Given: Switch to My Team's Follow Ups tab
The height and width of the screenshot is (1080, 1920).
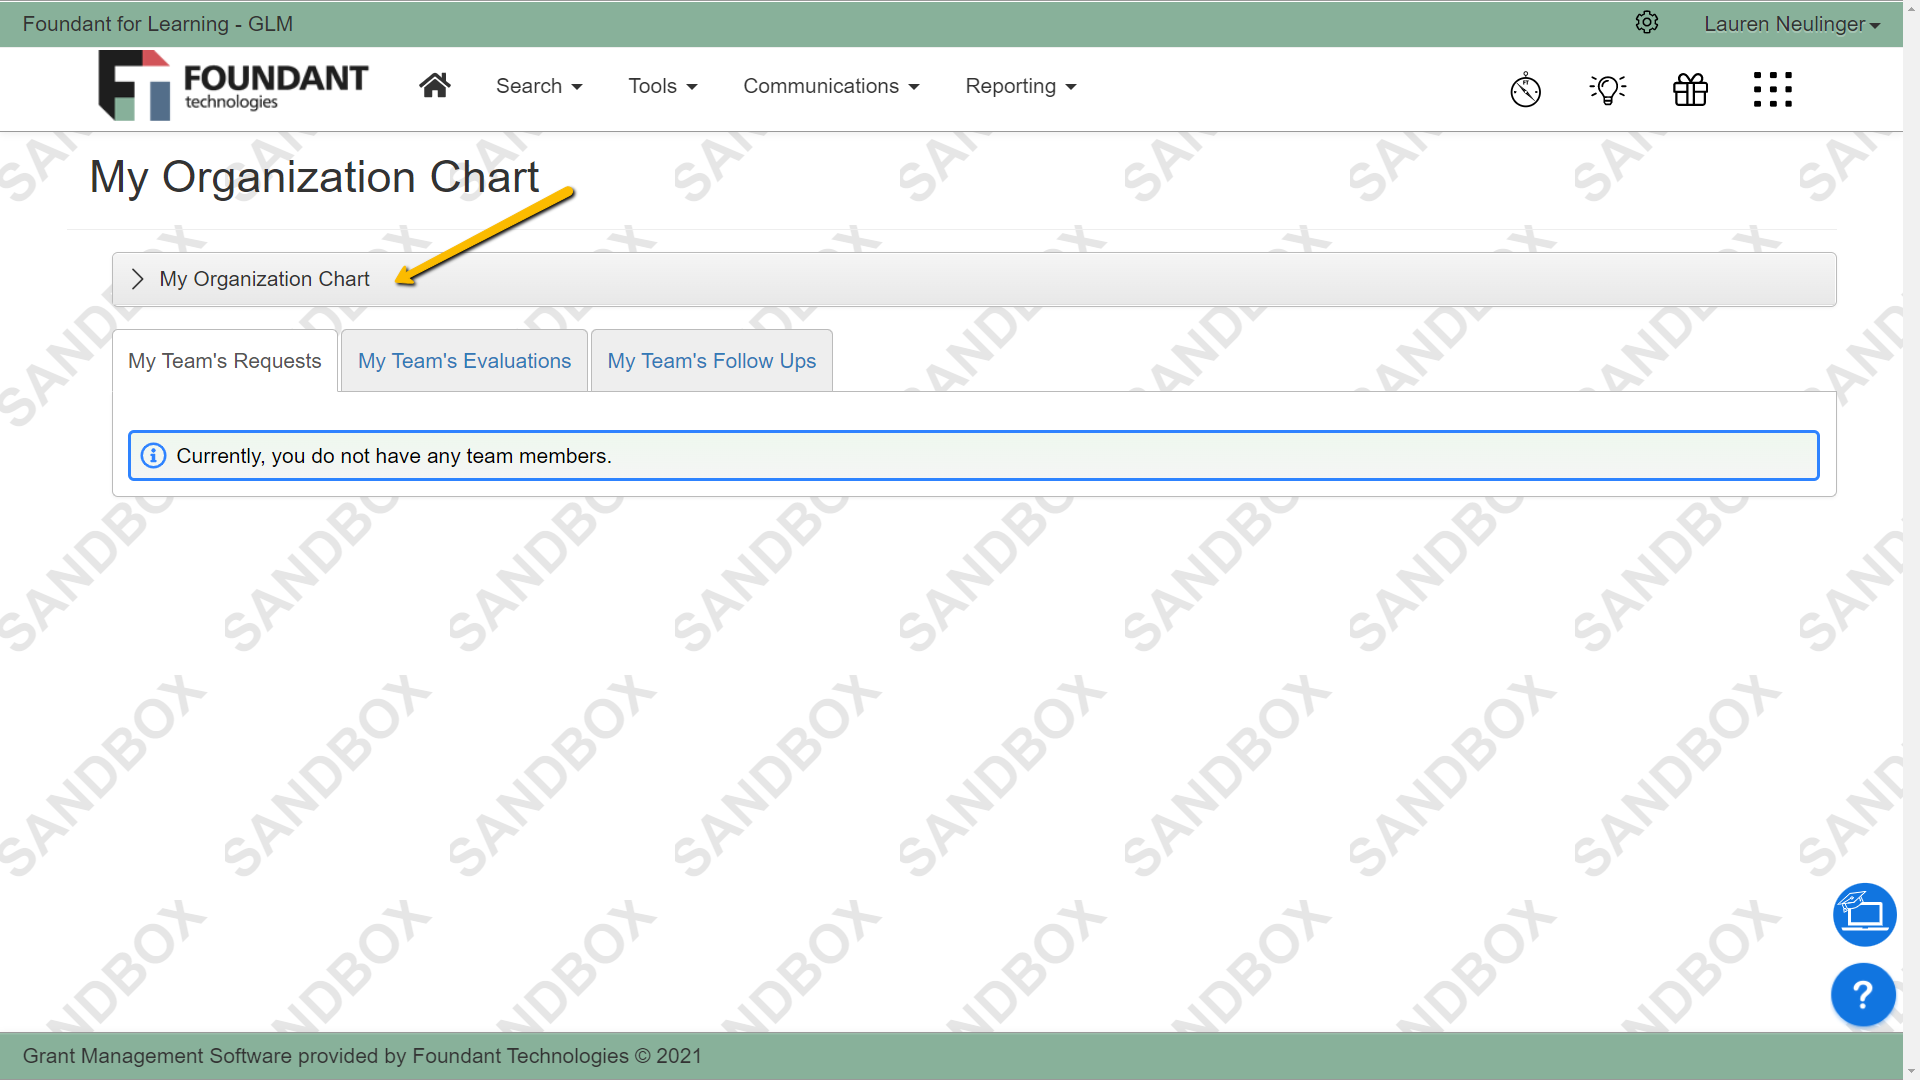Looking at the screenshot, I should (711, 361).
